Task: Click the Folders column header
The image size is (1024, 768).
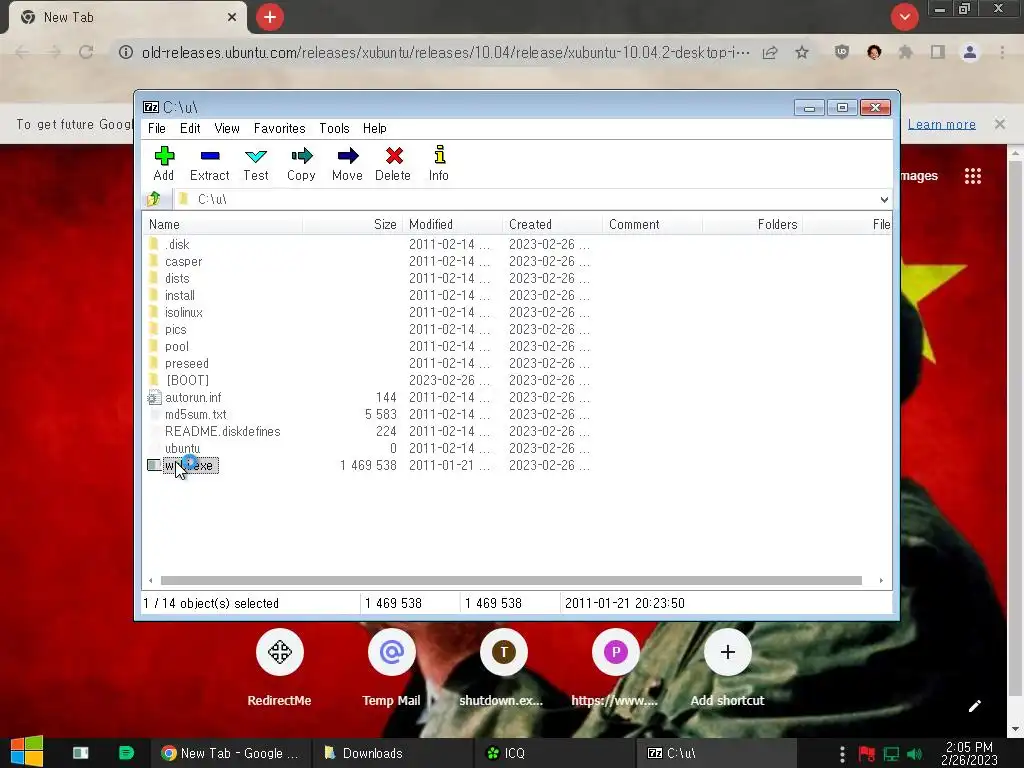Action: coord(752,225)
